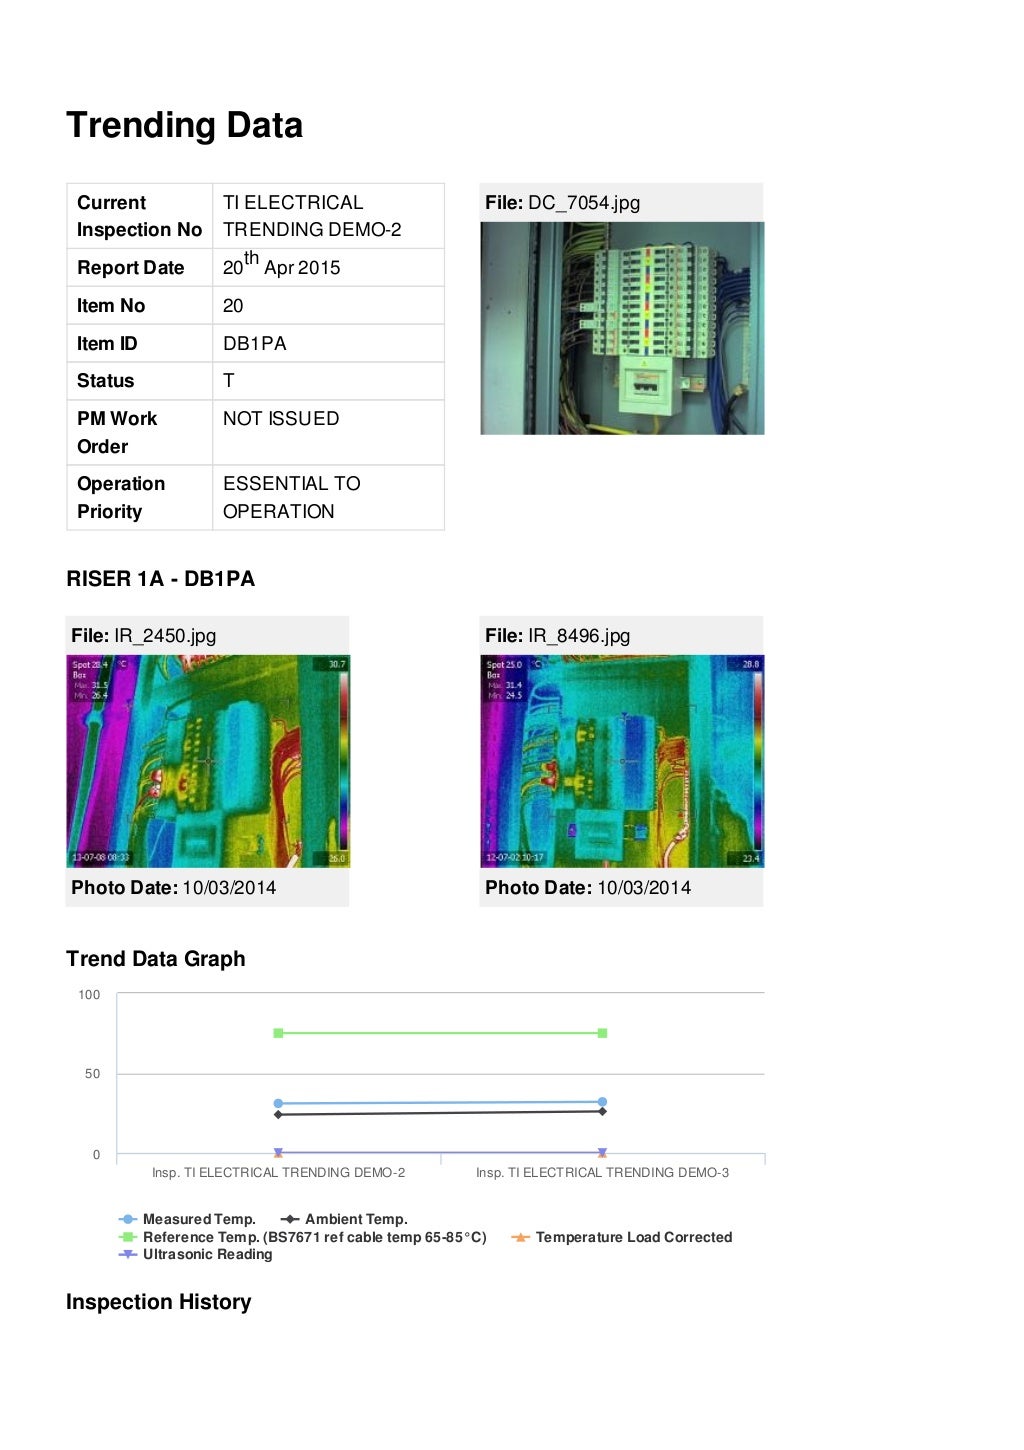Select the 'TI ELECTRICAL TRENDING DEMO-2' table cell
1024x1450 pixels.
pyautogui.click(x=328, y=216)
